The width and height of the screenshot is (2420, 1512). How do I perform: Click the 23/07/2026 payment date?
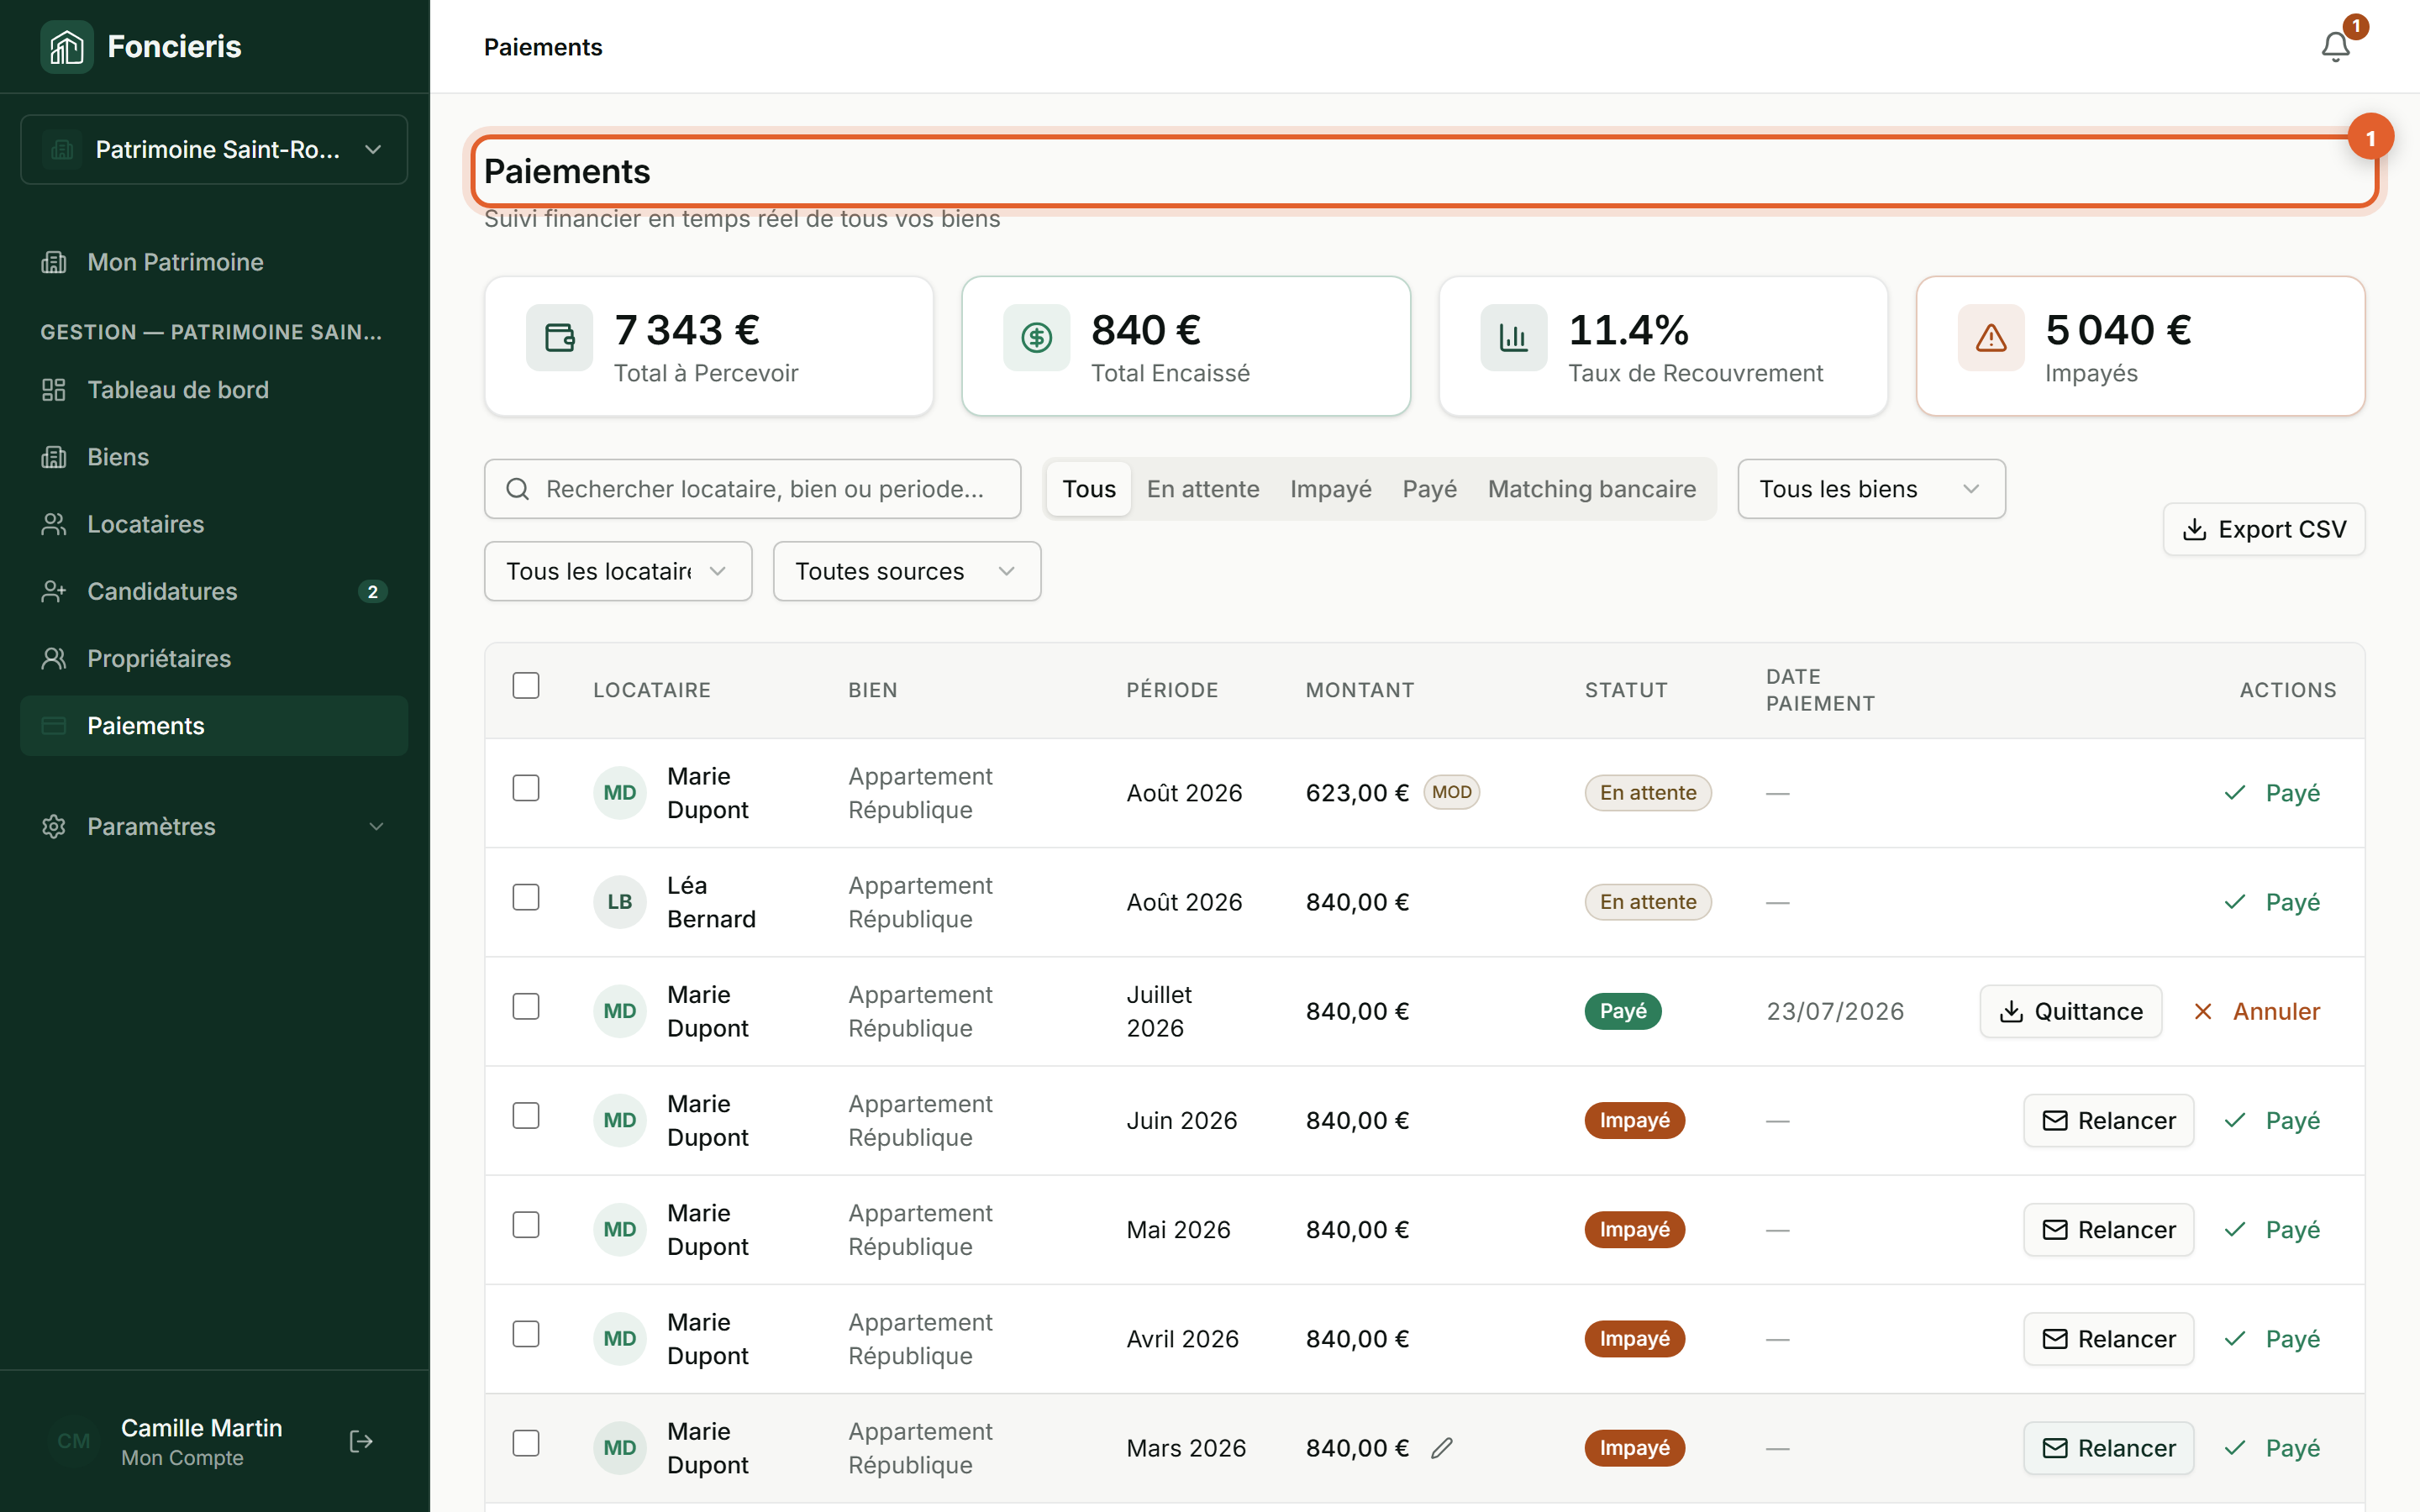[1835, 1011]
